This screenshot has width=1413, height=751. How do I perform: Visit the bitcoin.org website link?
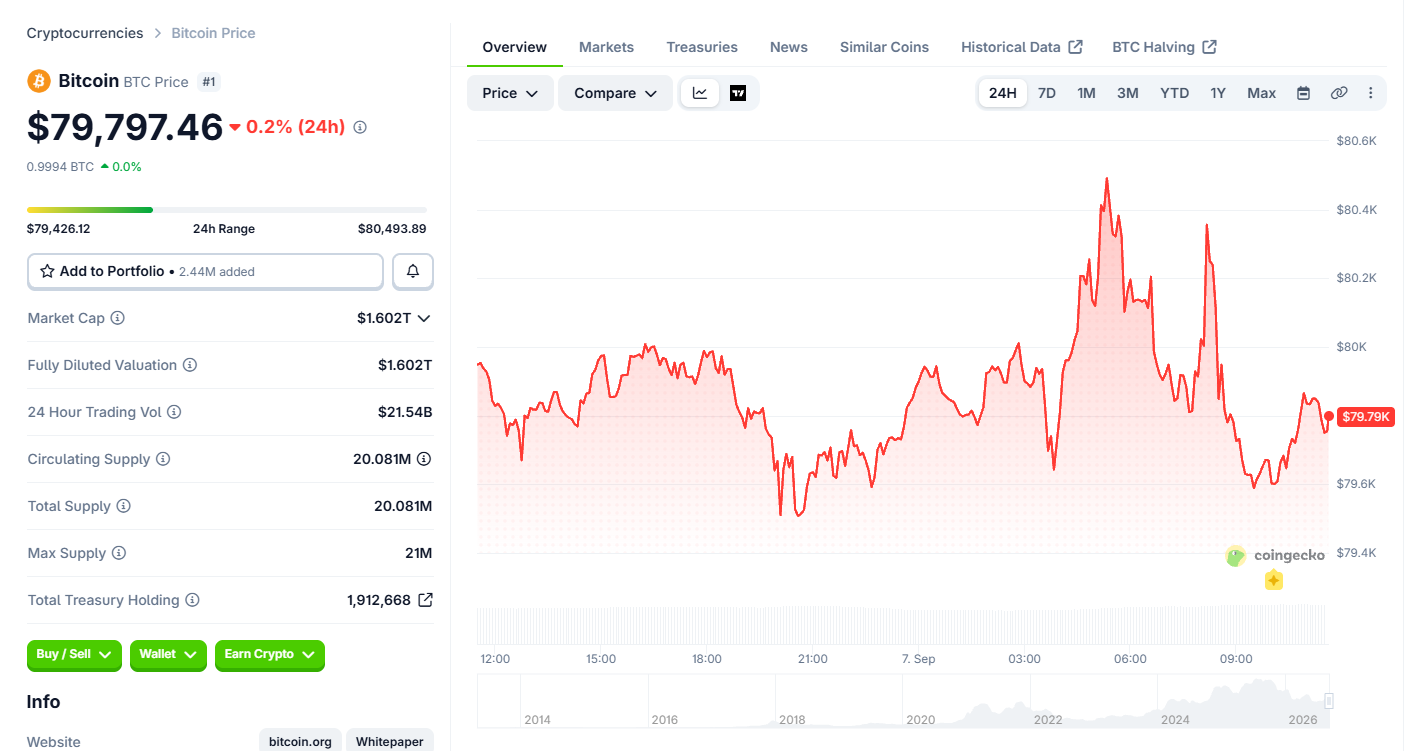[300, 742]
